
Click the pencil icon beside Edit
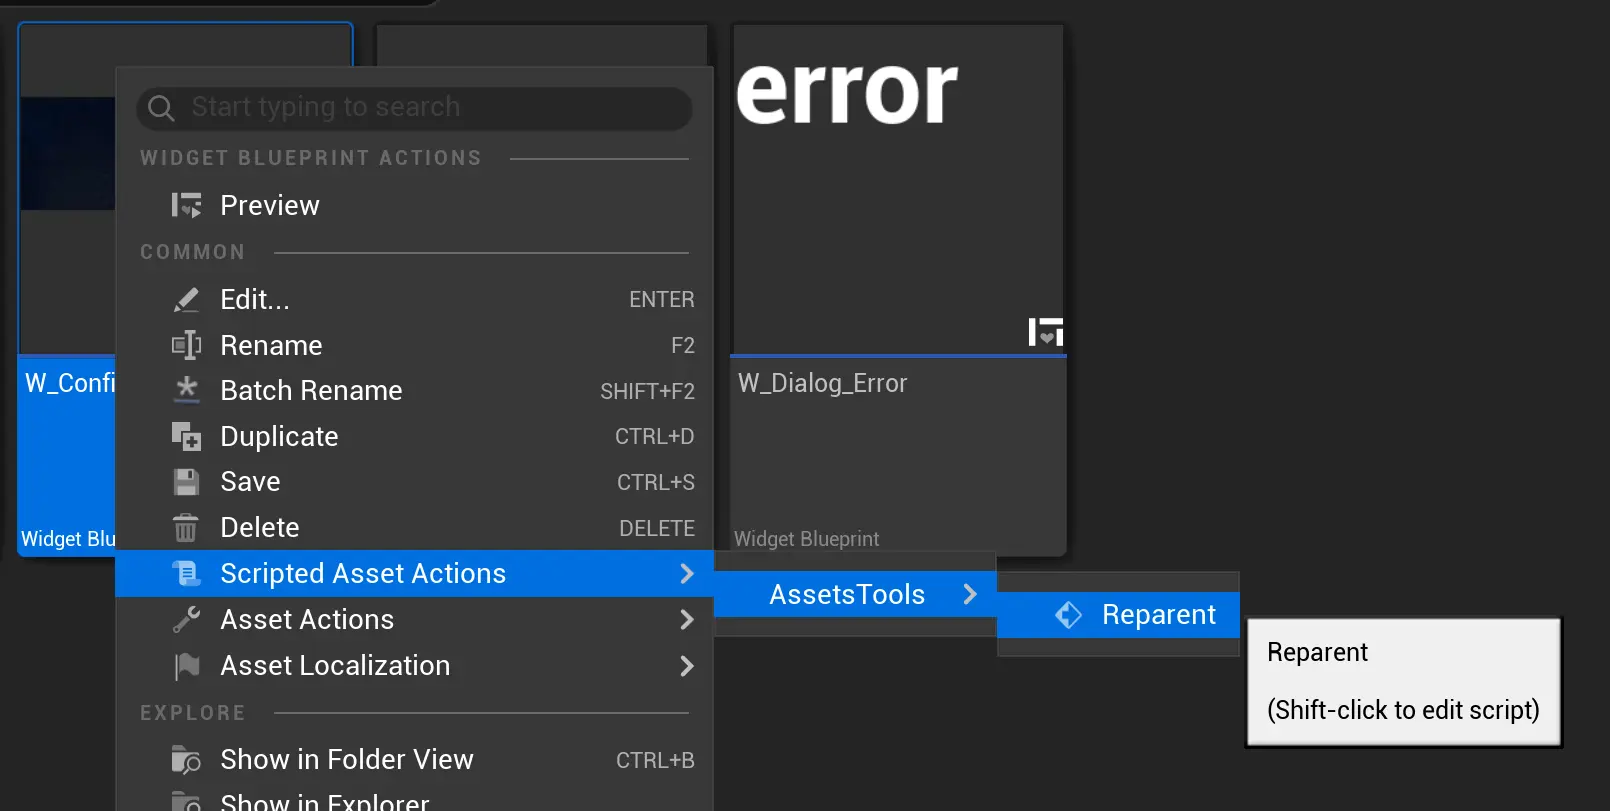[186, 300]
